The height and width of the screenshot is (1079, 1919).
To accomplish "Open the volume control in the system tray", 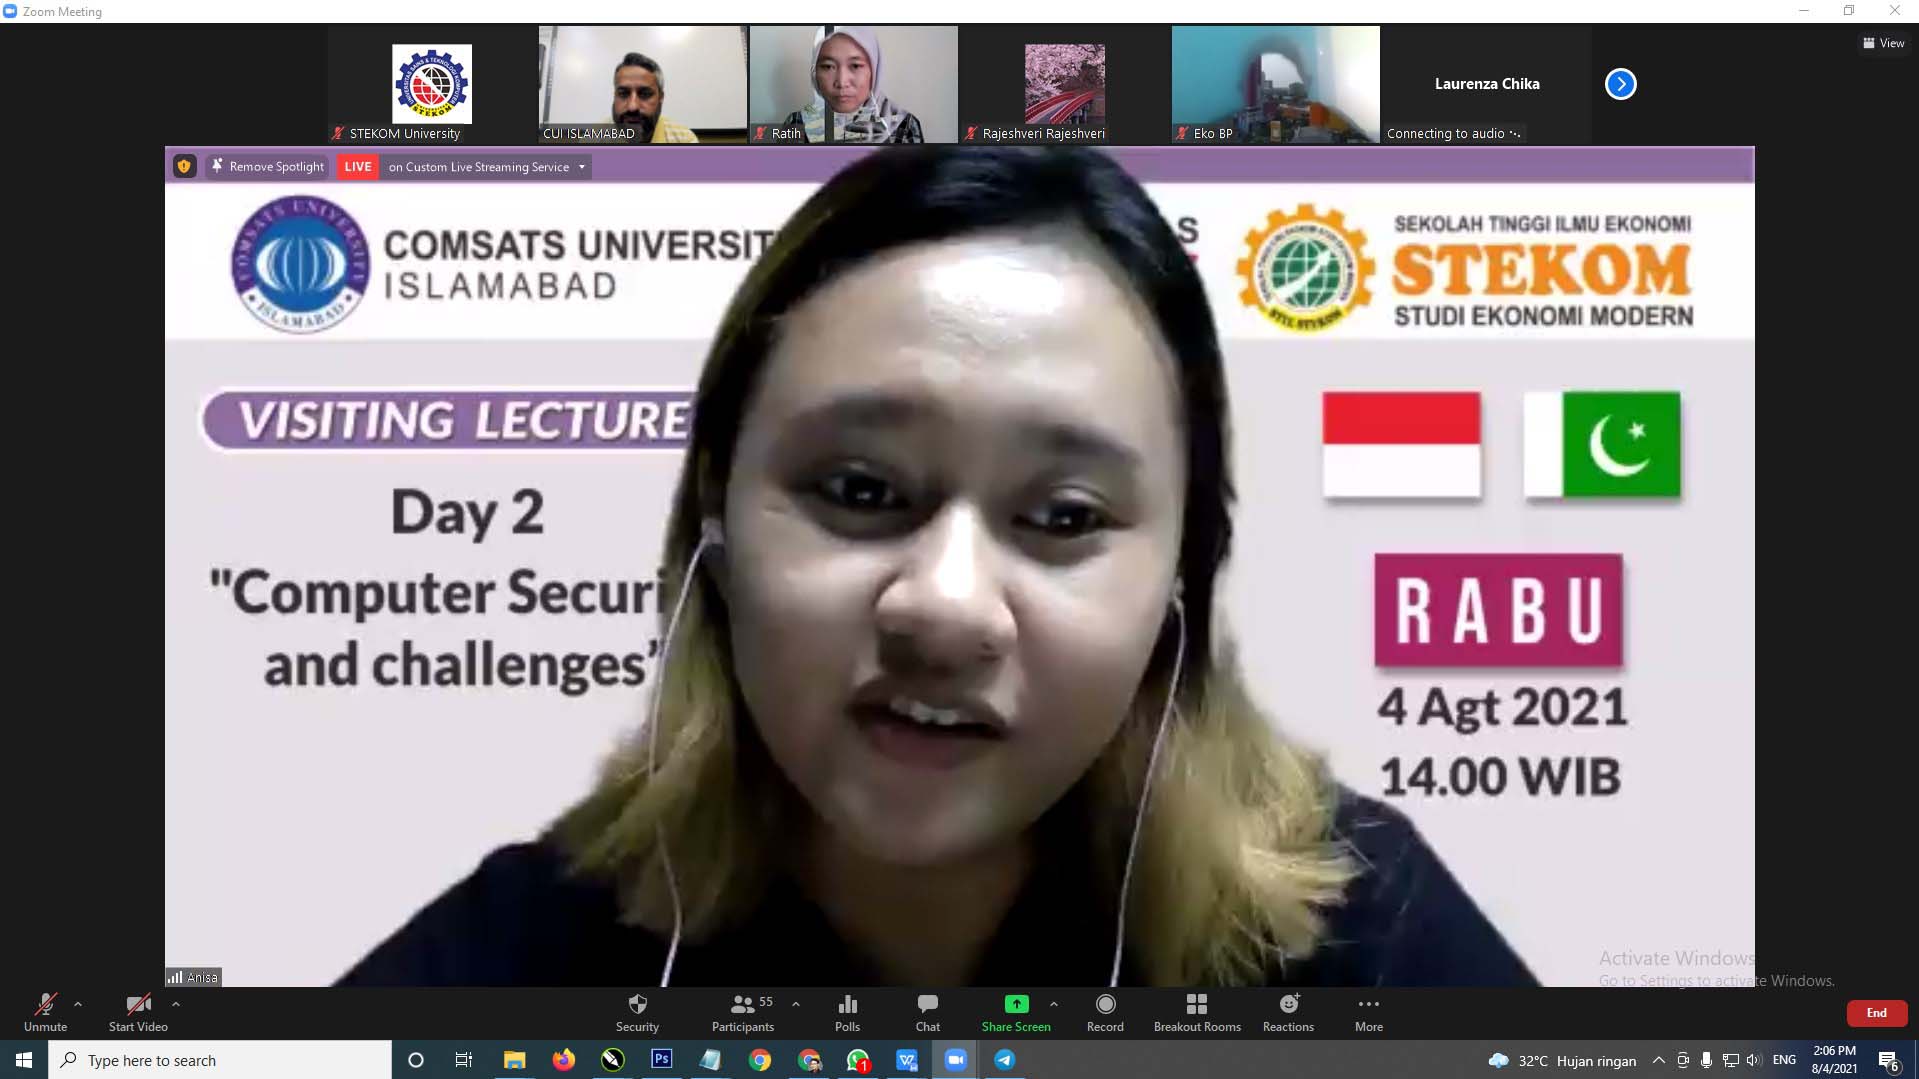I will 1753,1060.
